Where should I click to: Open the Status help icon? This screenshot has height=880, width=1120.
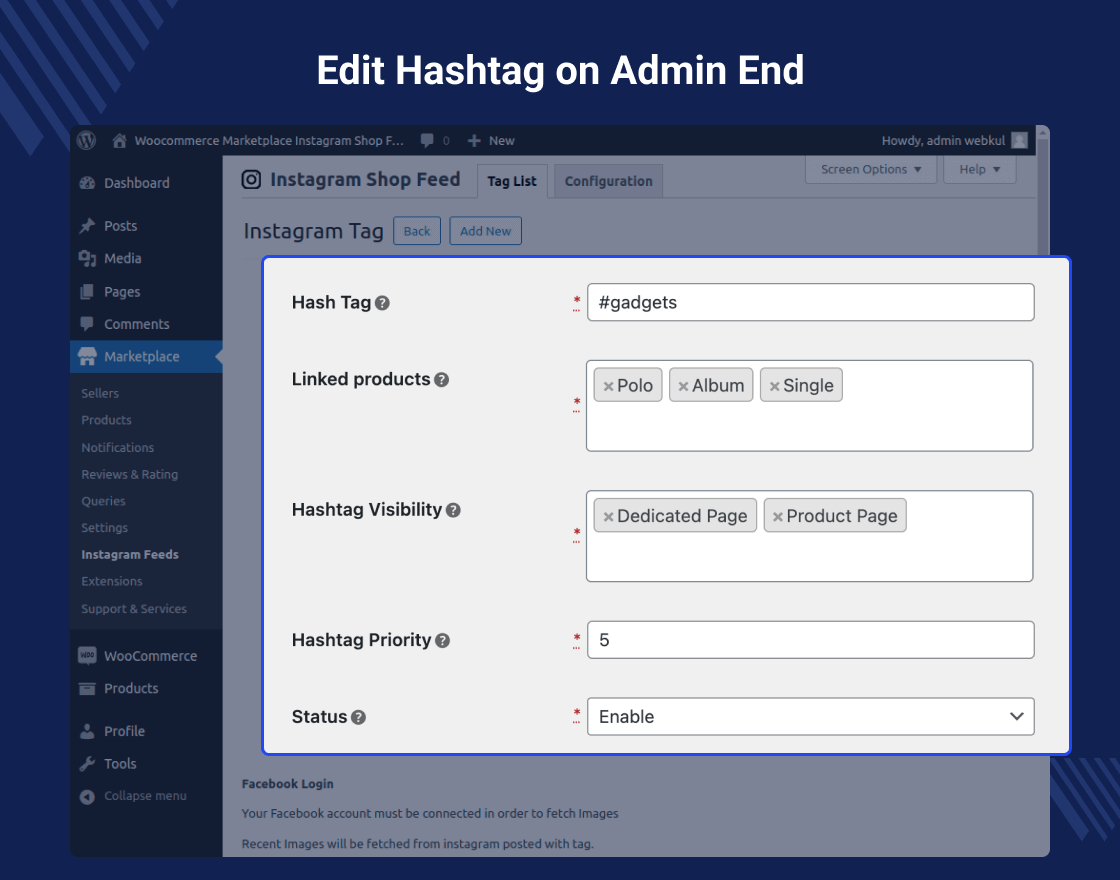(x=359, y=717)
